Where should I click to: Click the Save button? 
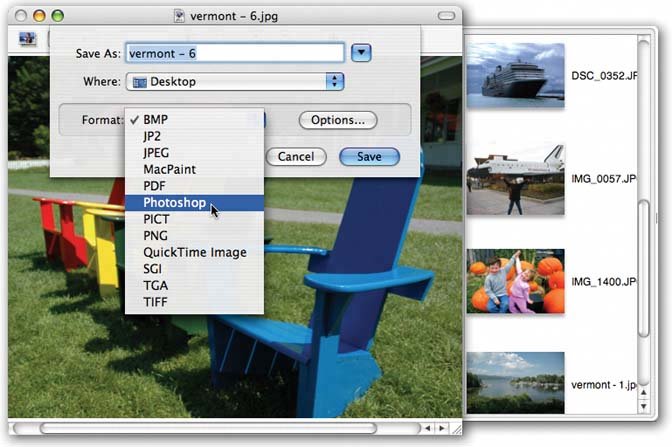tap(369, 157)
